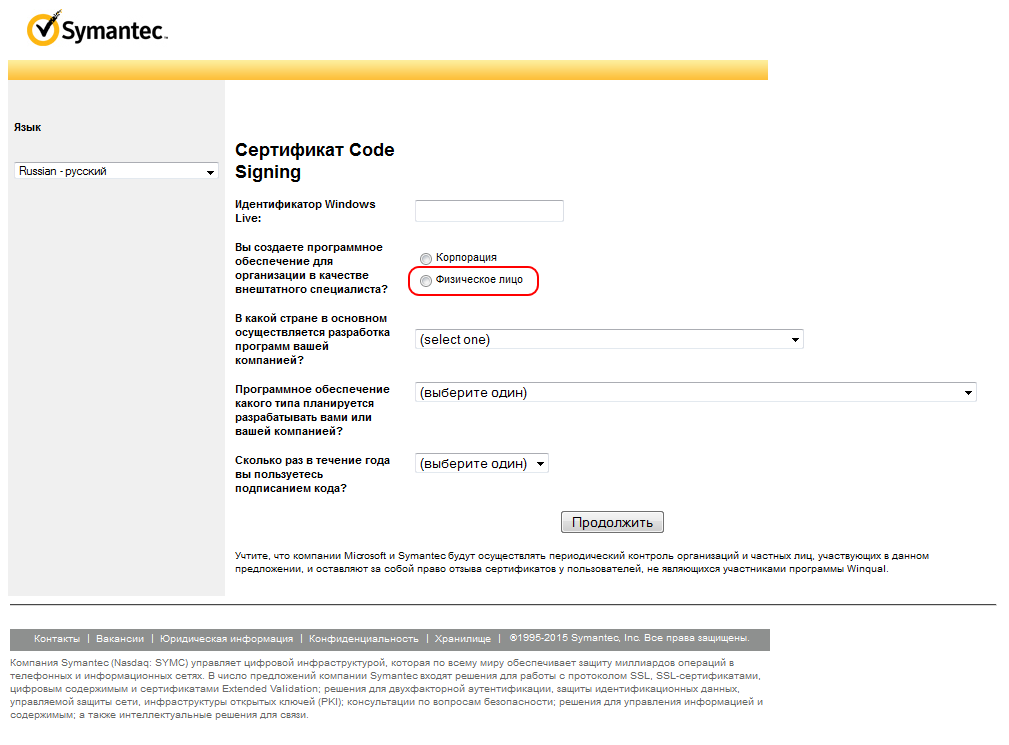Image resolution: width=1009 pixels, height=745 pixels.
Task: Open the Хранилище footer link
Action: pyautogui.click(x=462, y=638)
